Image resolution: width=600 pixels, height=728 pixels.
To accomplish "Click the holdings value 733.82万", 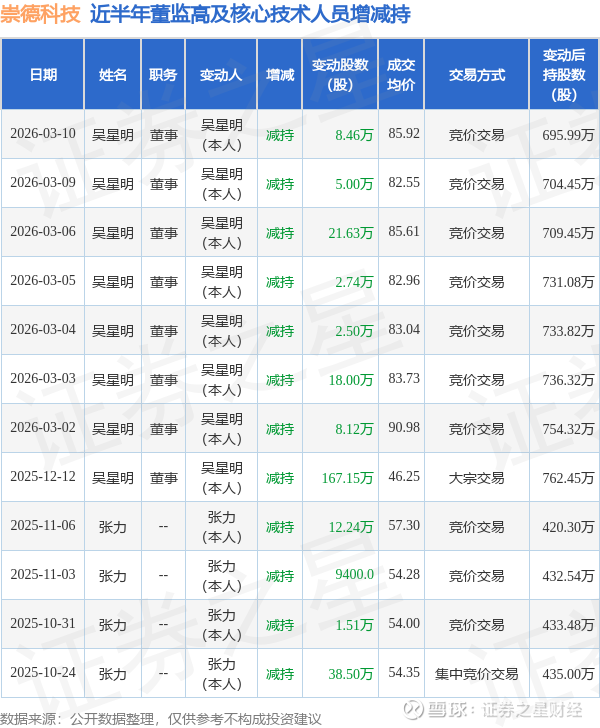I will tap(568, 331).
